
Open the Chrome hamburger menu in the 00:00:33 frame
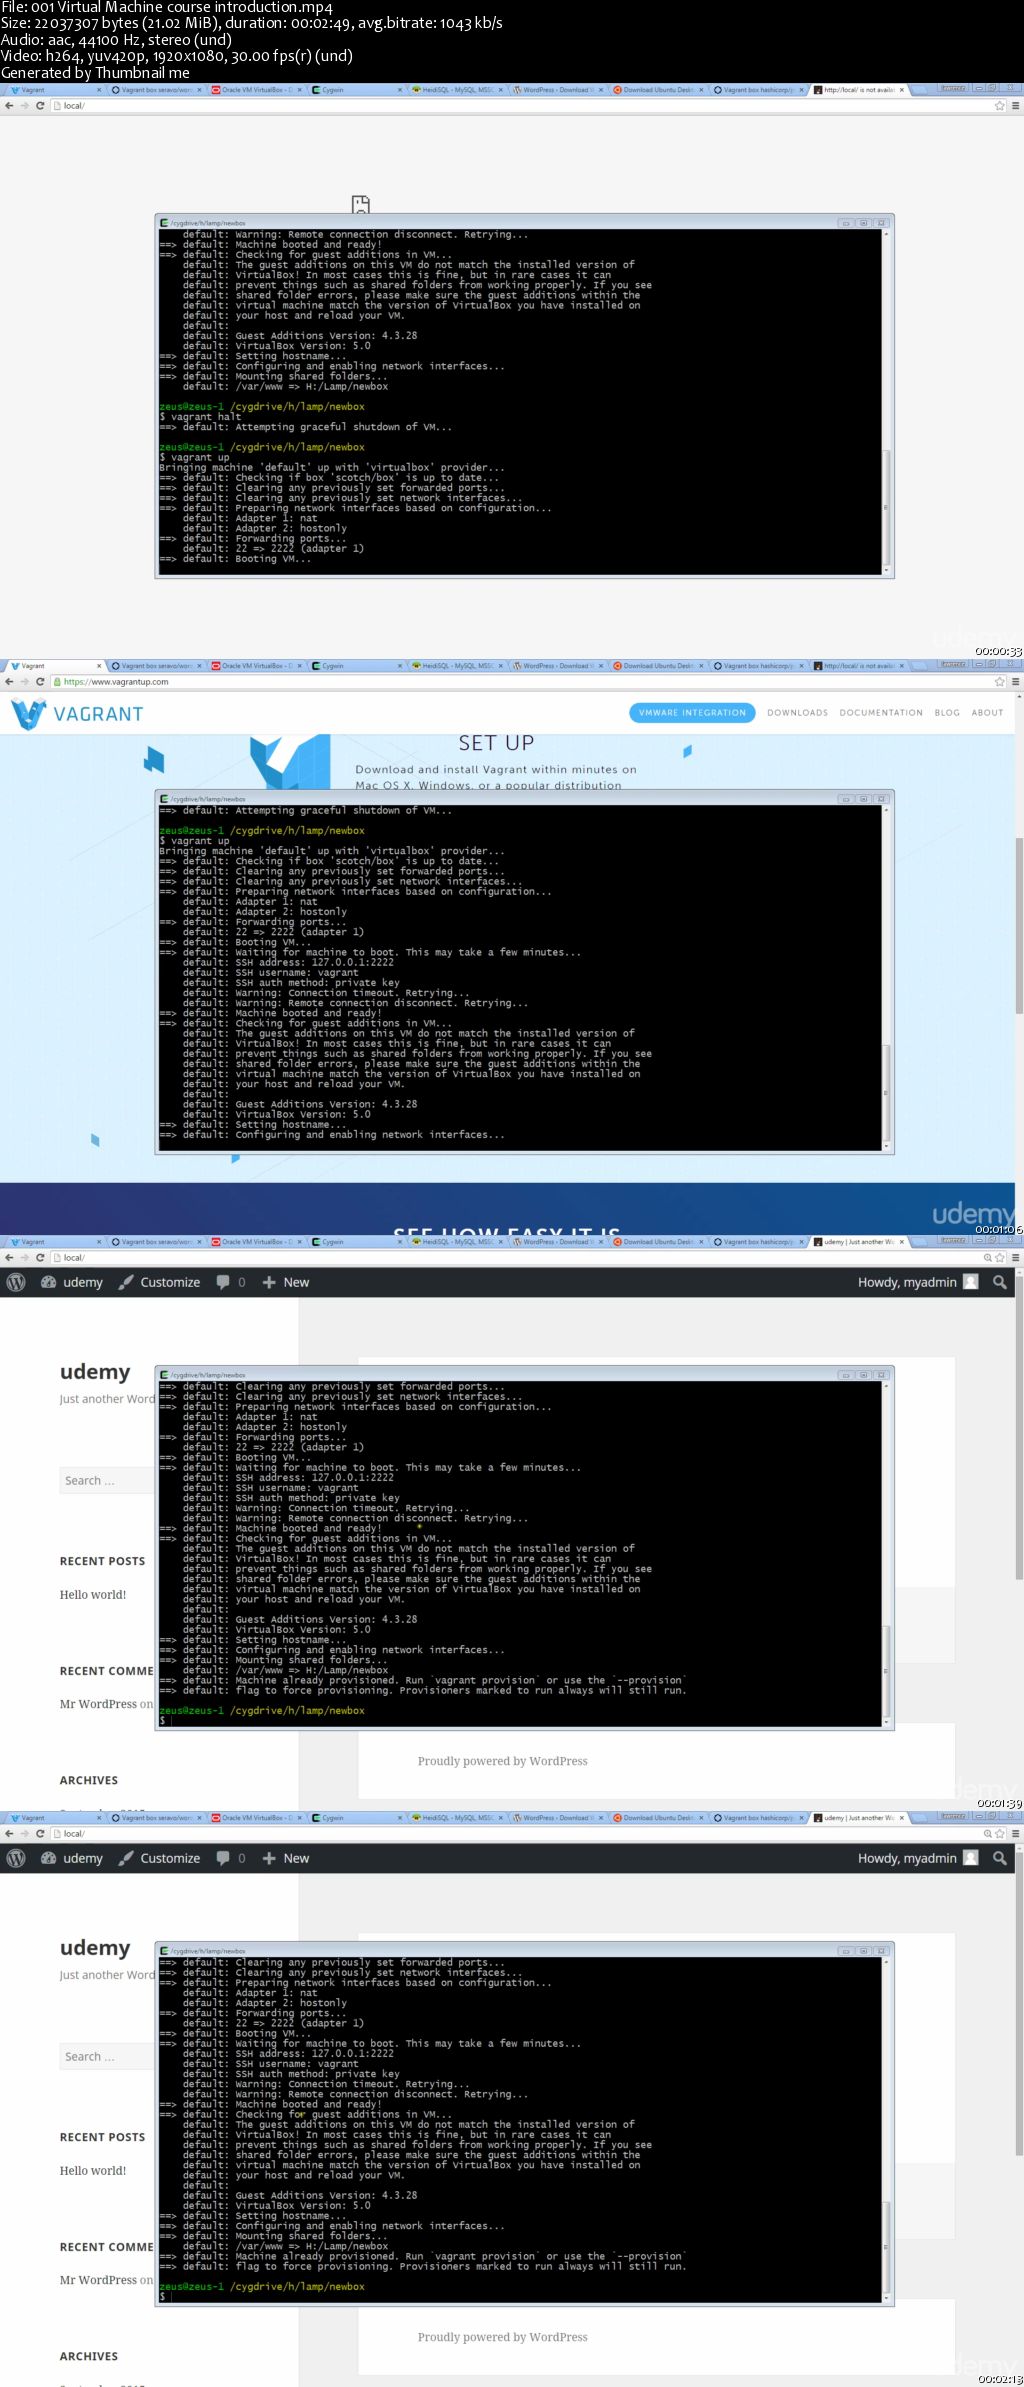coord(1015,106)
